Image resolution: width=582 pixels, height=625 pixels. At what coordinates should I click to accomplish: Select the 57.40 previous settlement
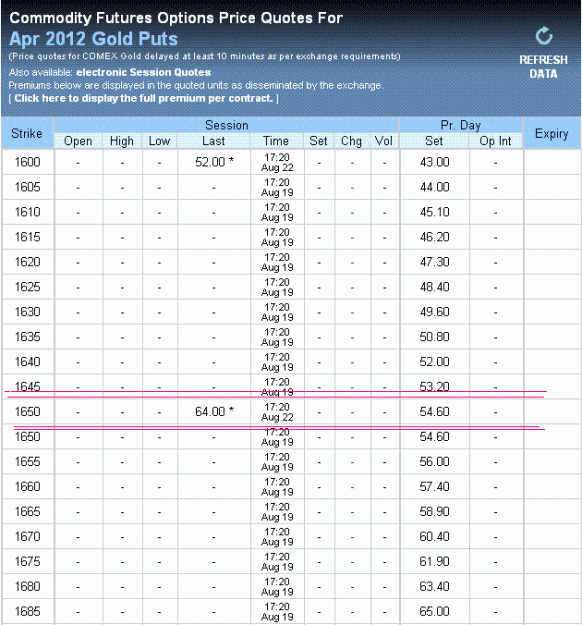click(x=435, y=487)
